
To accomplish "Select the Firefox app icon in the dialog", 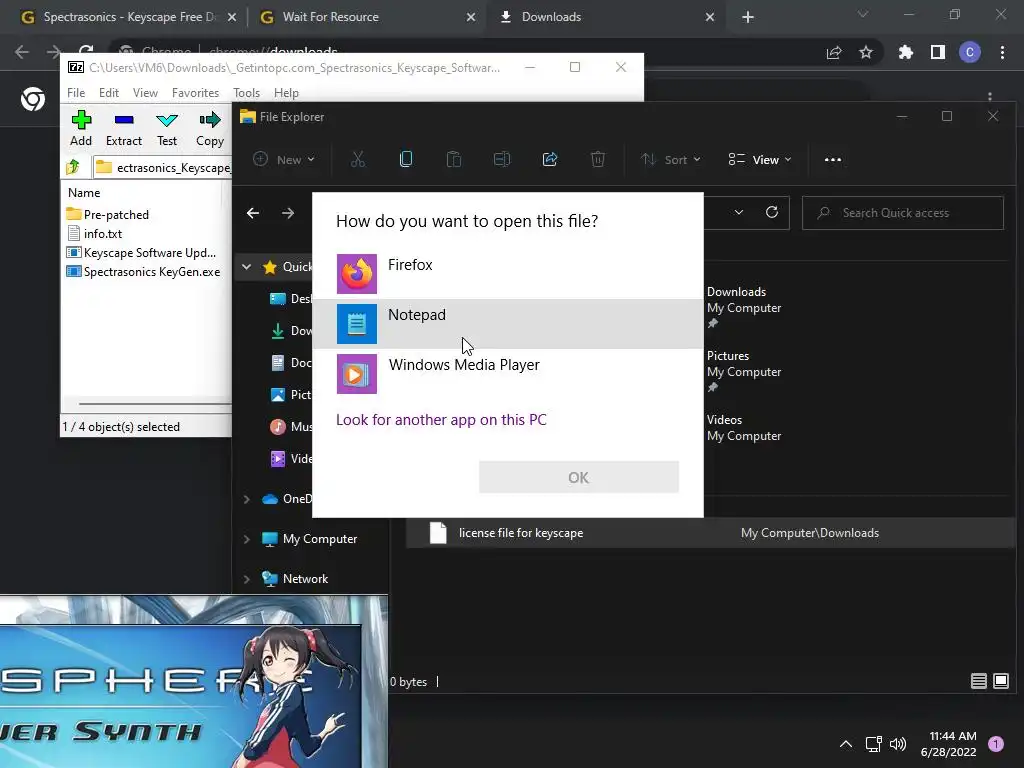I will 357,274.
